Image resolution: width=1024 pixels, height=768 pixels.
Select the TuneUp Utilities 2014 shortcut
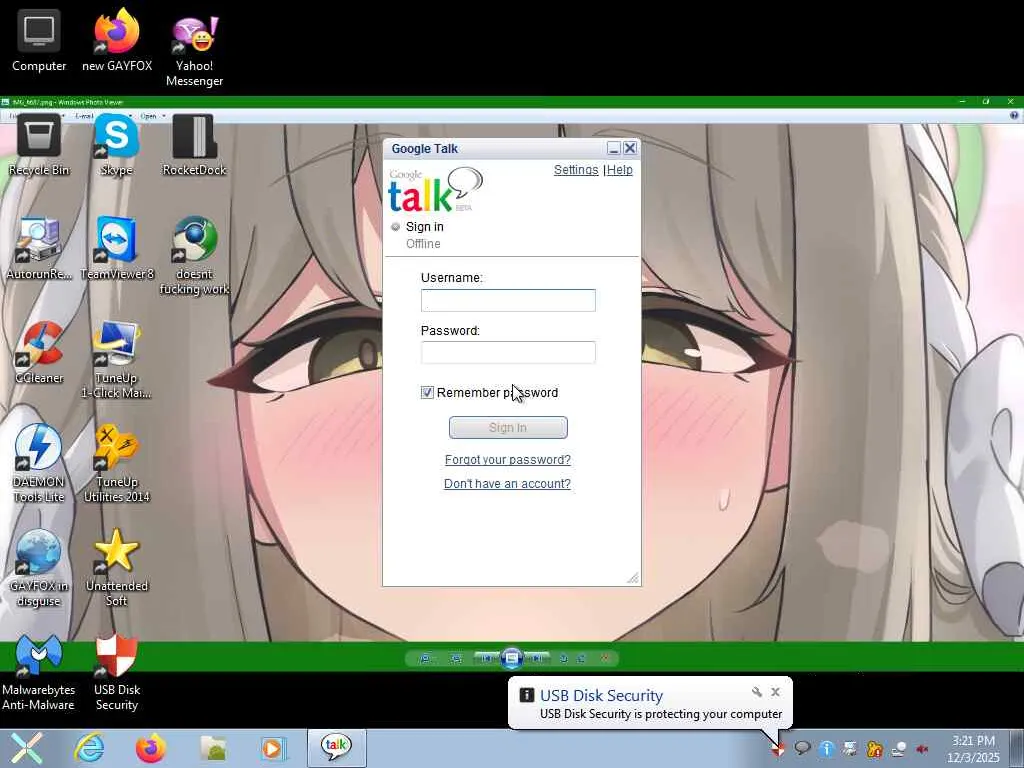click(x=116, y=464)
